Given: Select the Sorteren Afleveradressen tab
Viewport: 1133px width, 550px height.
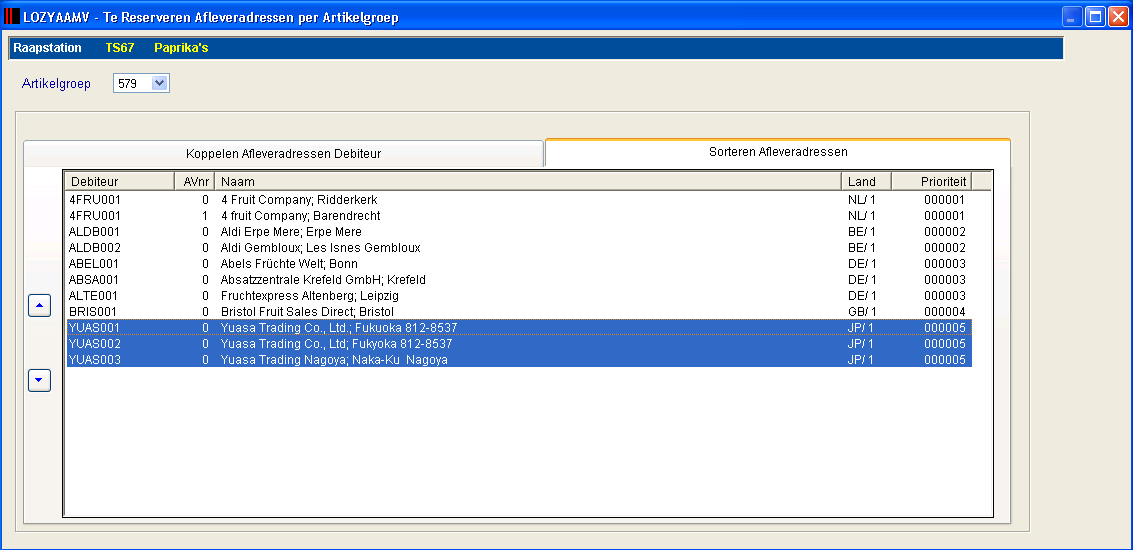Looking at the screenshot, I should [777, 152].
